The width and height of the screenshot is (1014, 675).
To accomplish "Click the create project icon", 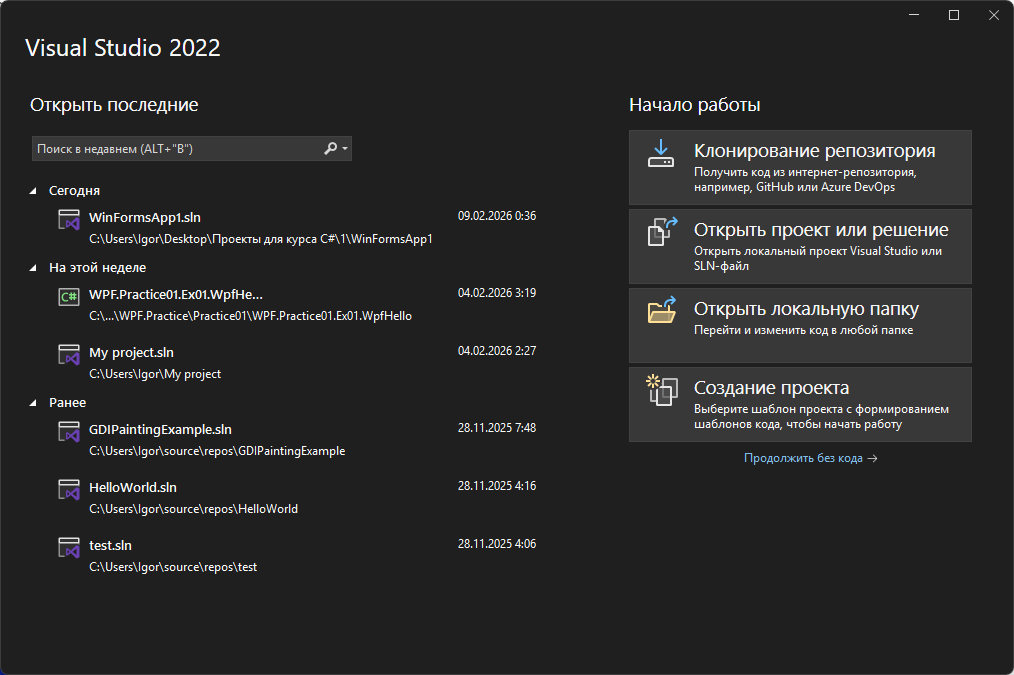I will [662, 390].
